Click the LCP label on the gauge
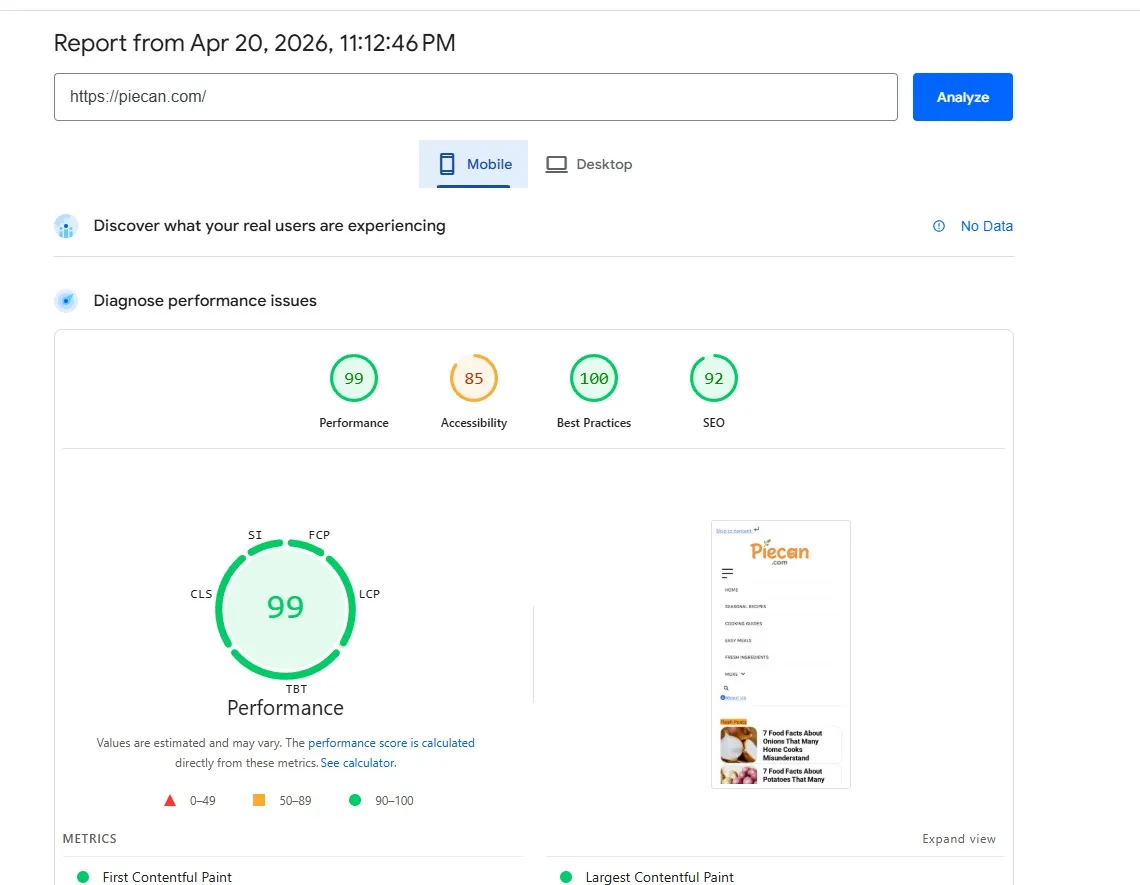The image size is (1140, 885). (369, 594)
